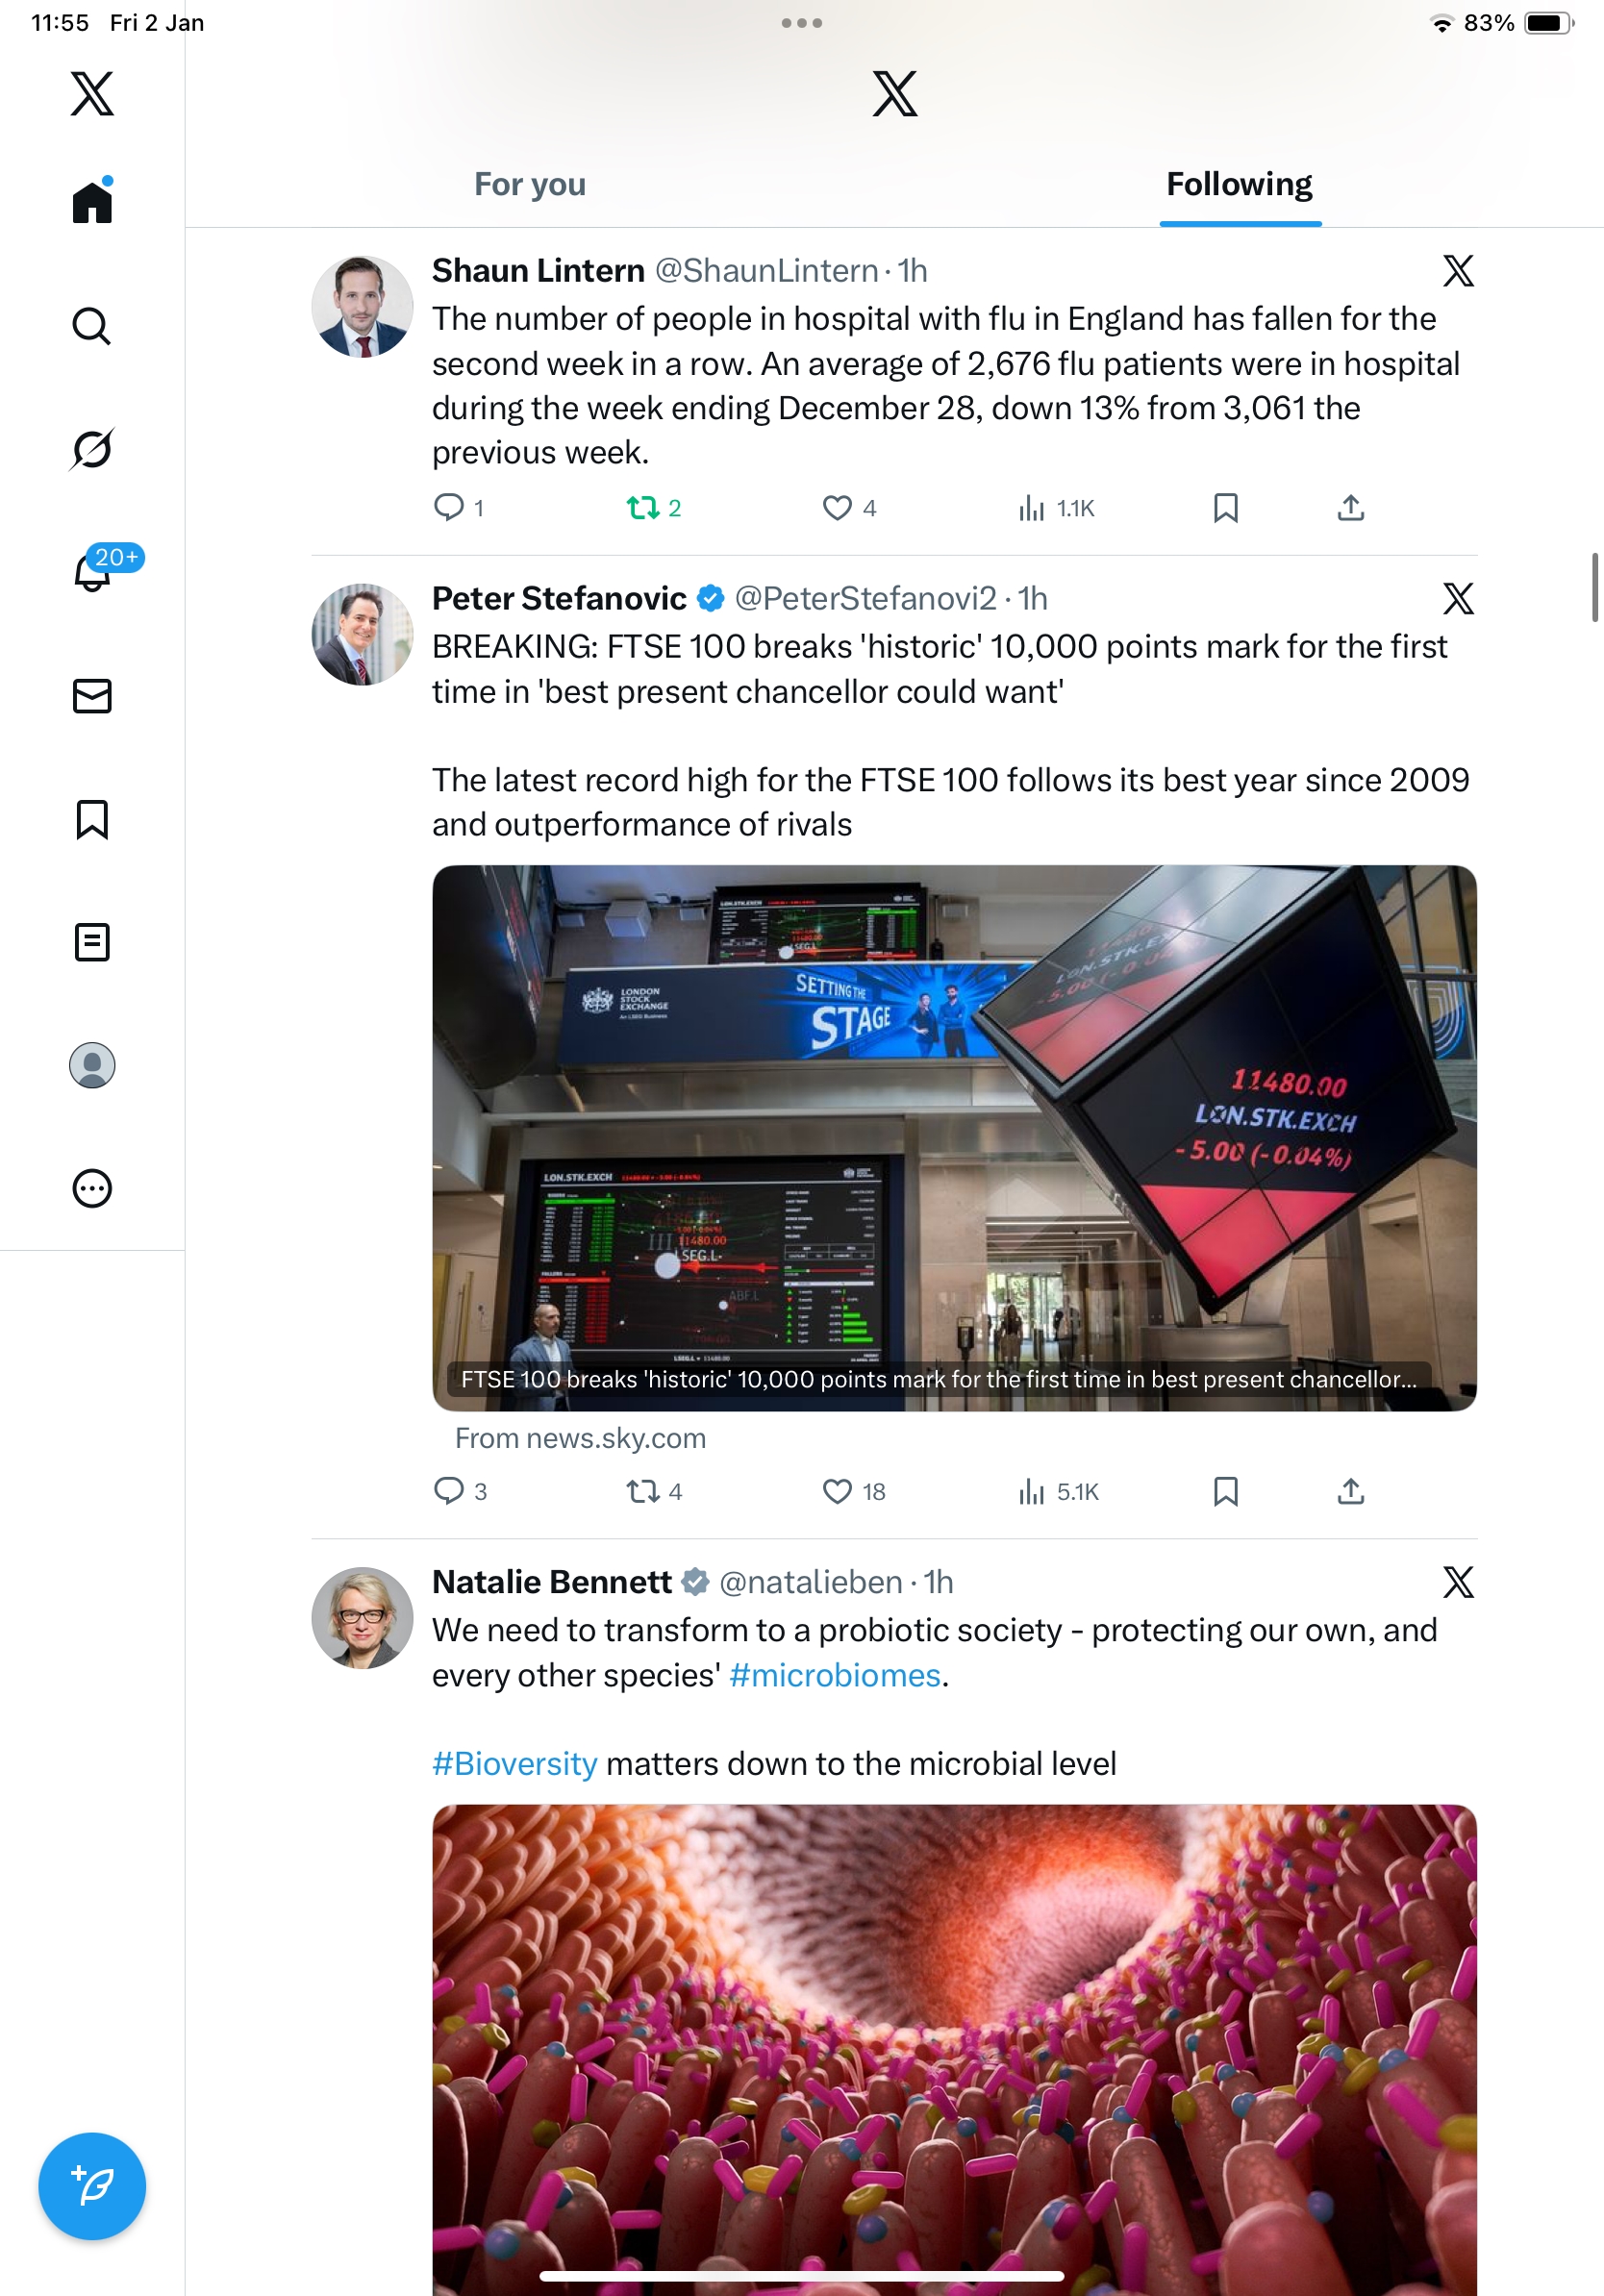
Task: Click the timeline scrollbar handle
Action: tap(1595, 587)
